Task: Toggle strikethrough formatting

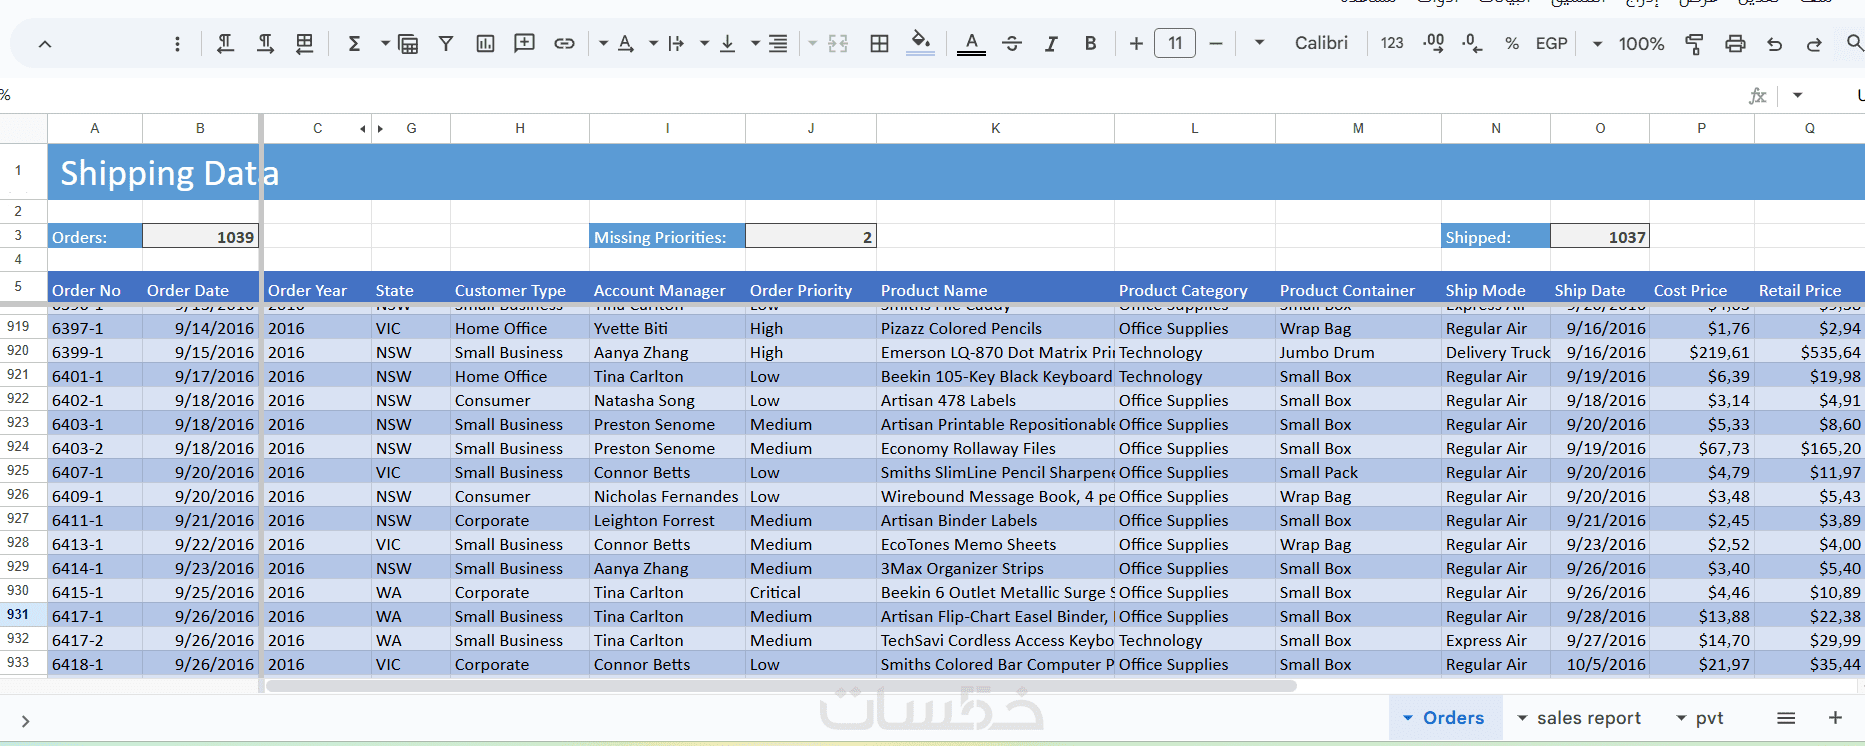Action: click(x=1012, y=43)
